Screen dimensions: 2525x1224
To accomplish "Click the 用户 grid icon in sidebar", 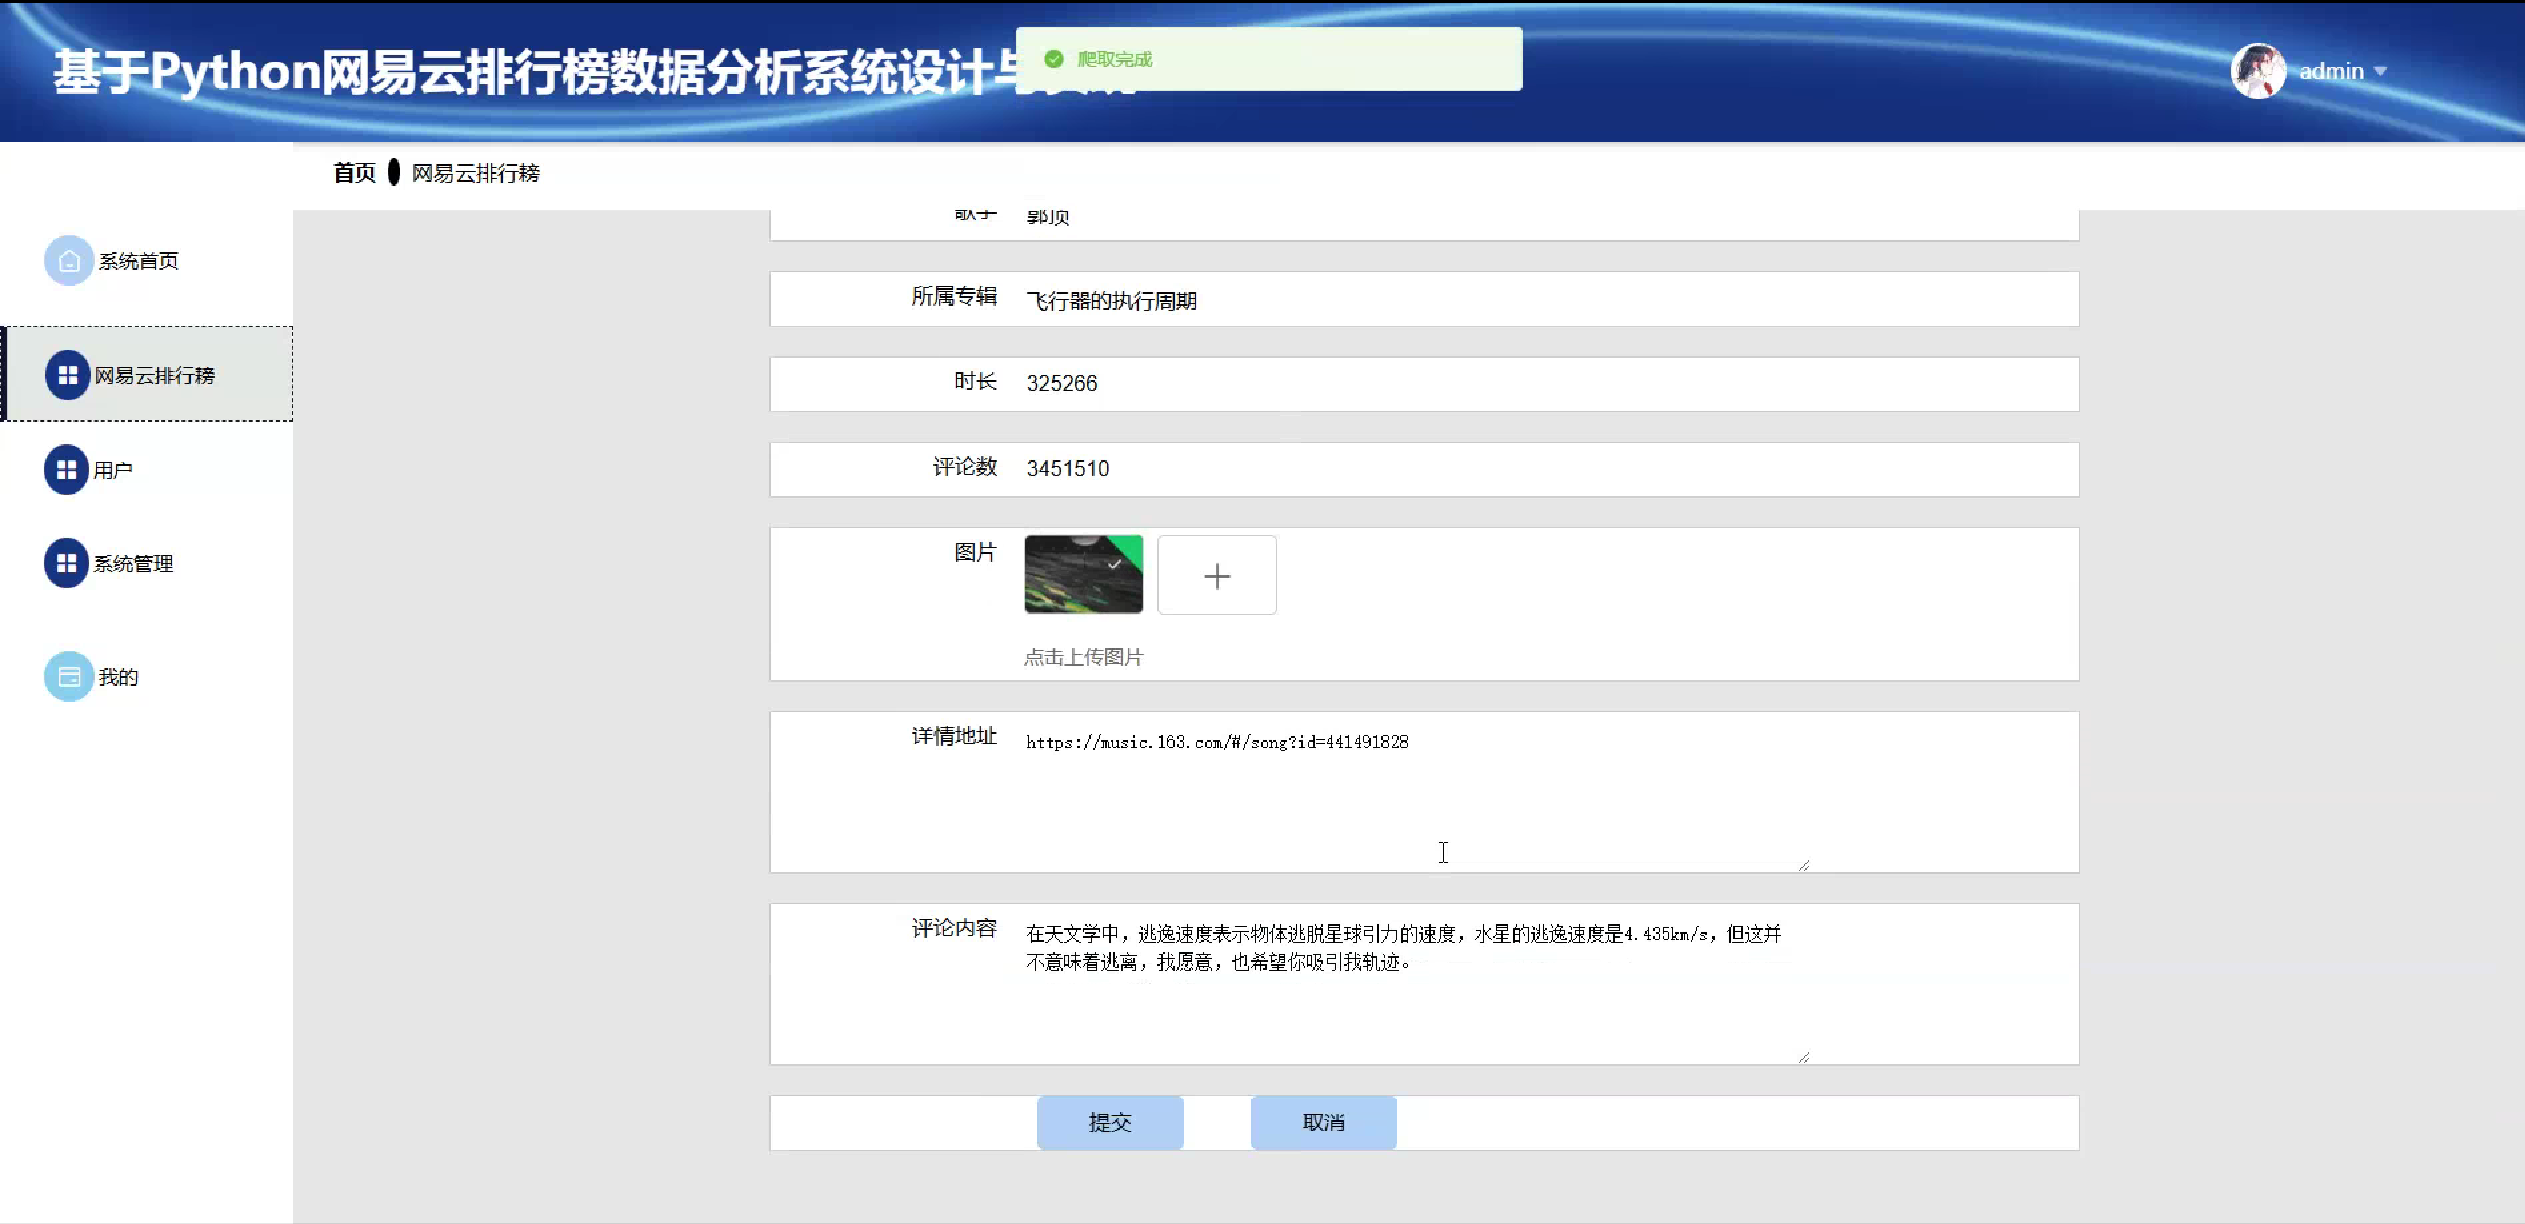I will [67, 470].
